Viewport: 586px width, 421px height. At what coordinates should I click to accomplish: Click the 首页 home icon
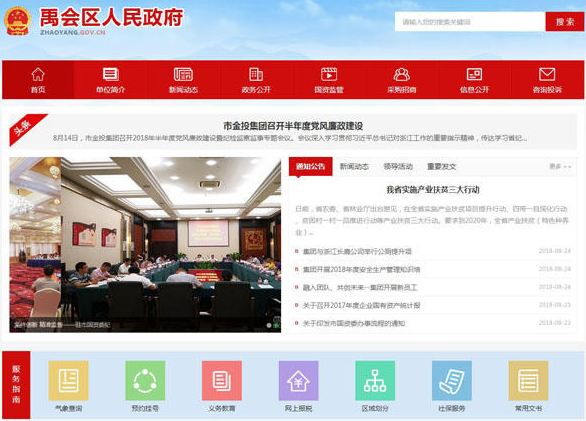(38, 74)
